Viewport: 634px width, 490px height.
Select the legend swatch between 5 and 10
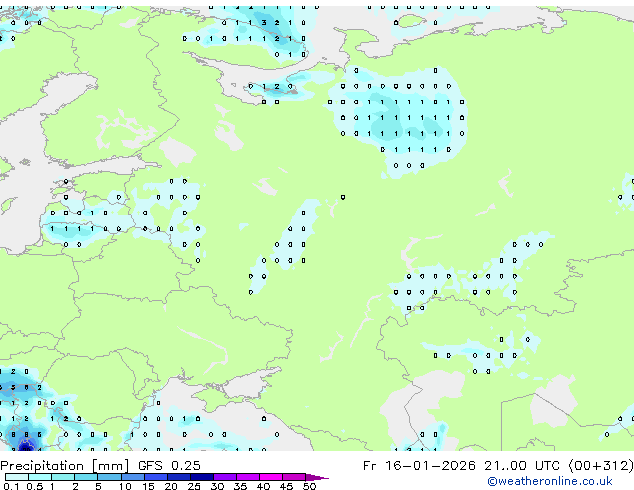[109, 477]
